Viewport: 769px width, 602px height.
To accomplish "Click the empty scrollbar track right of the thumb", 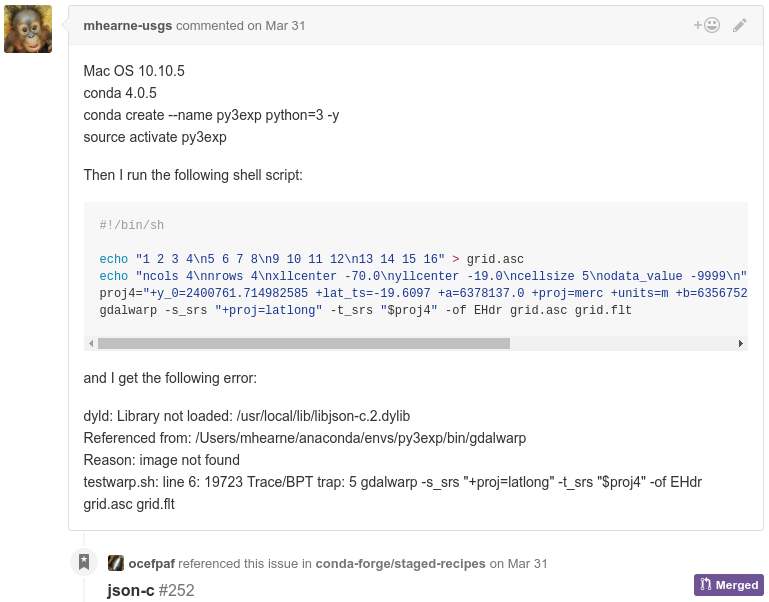I will click(x=622, y=343).
